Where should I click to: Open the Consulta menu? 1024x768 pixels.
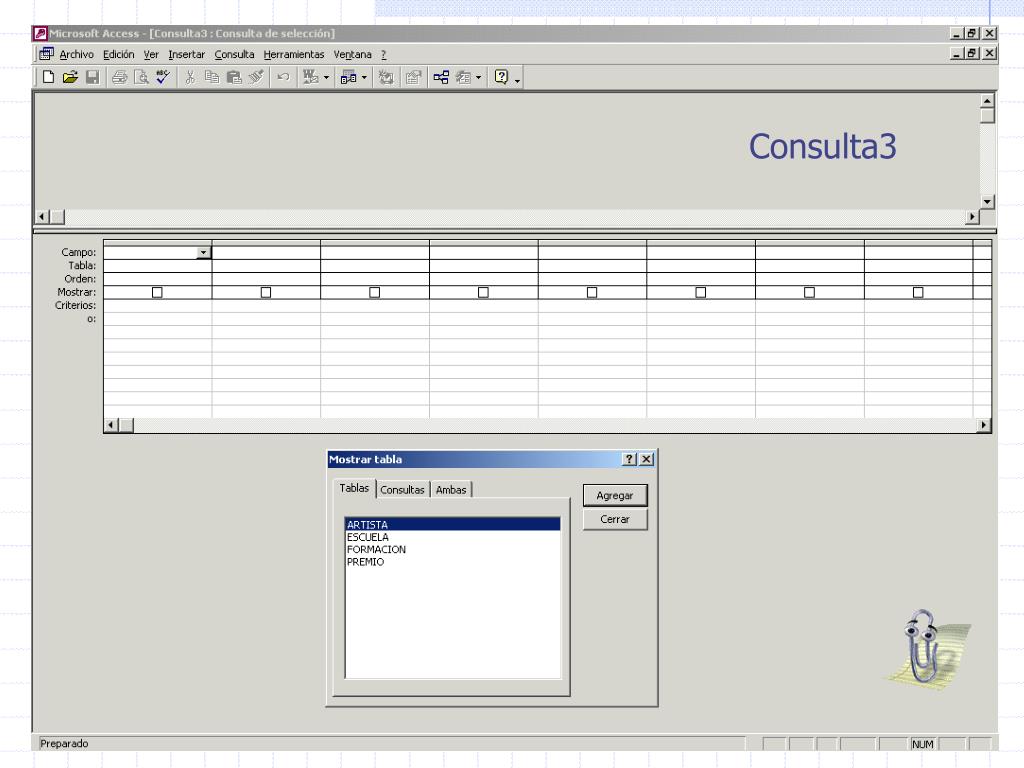click(x=234, y=54)
